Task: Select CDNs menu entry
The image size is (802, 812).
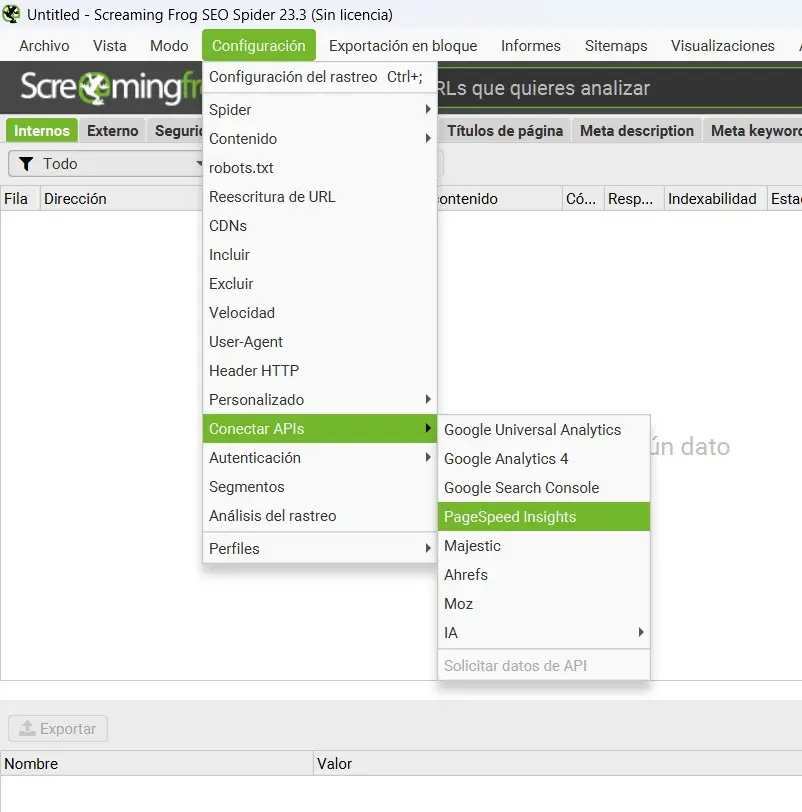Action: (320, 226)
